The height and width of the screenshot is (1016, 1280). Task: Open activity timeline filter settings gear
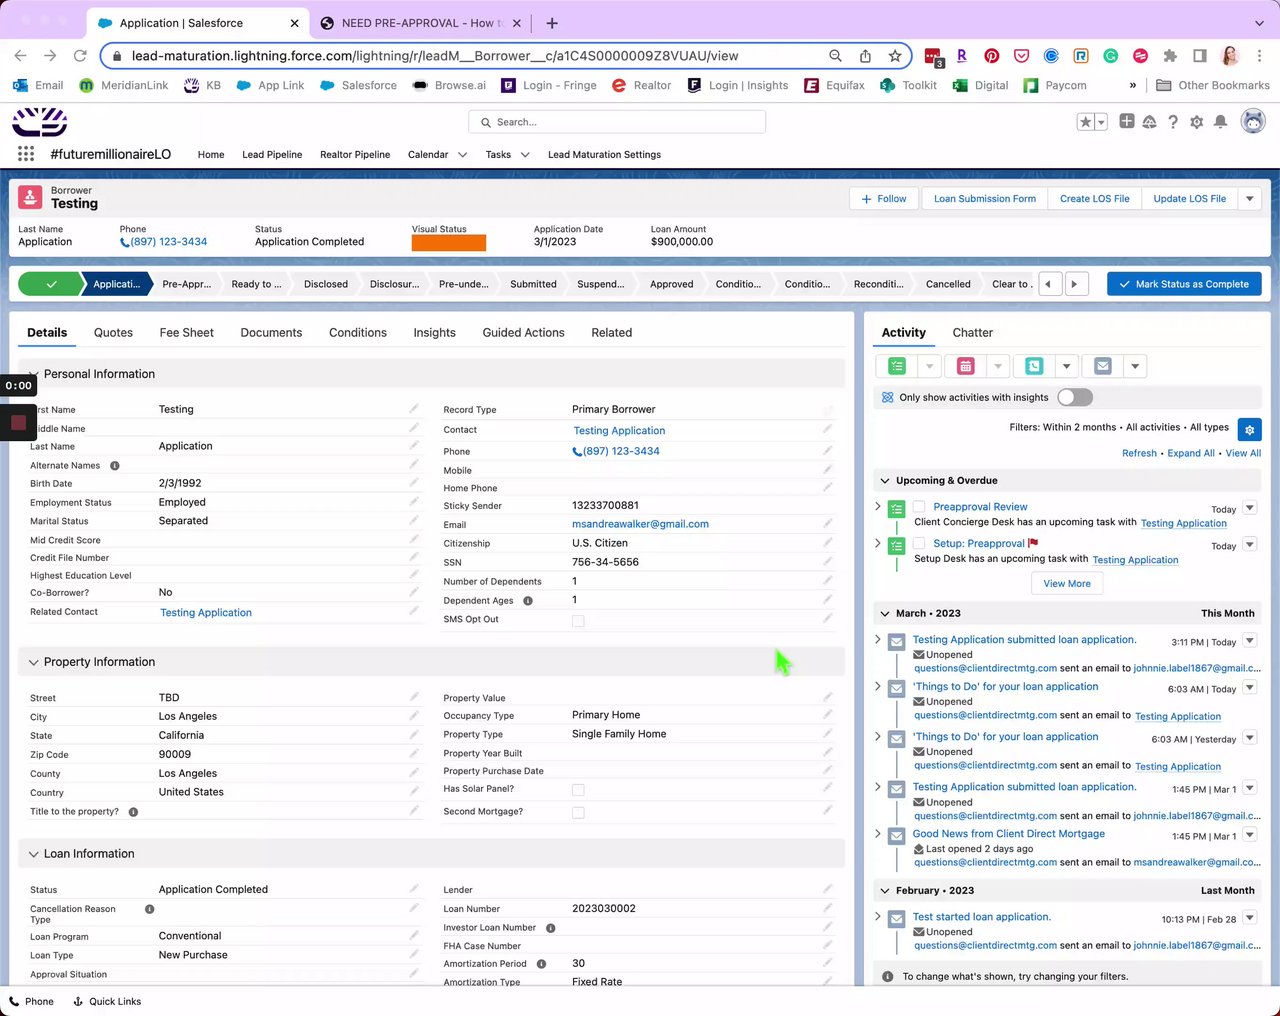1249,429
